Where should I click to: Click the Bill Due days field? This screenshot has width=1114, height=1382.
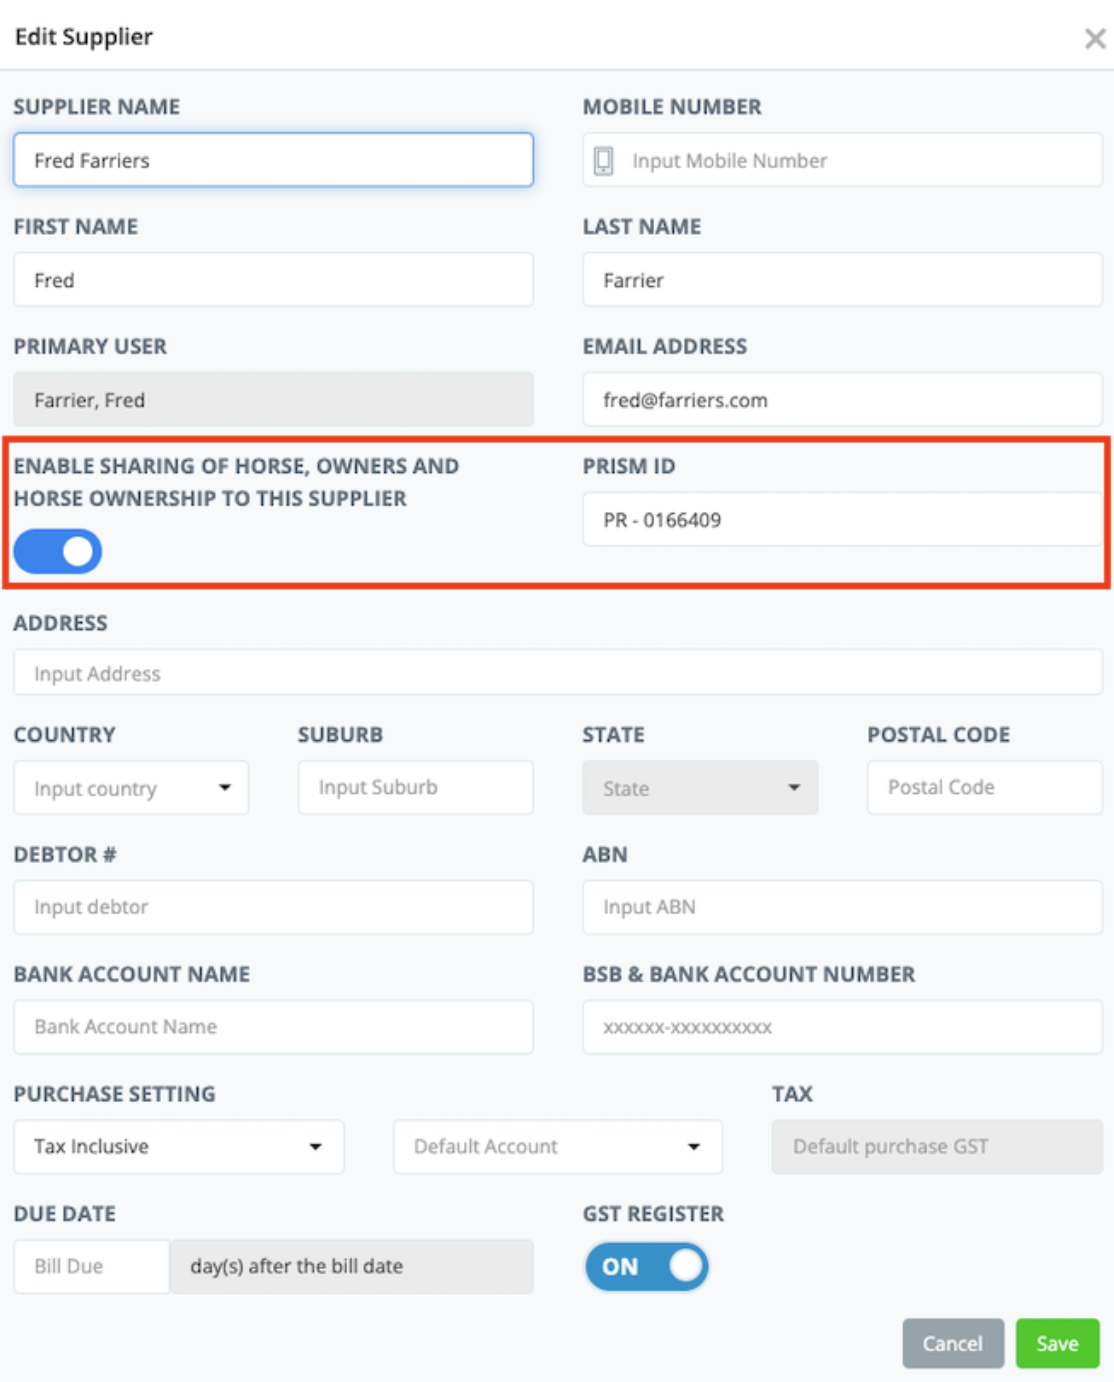tap(91, 1266)
